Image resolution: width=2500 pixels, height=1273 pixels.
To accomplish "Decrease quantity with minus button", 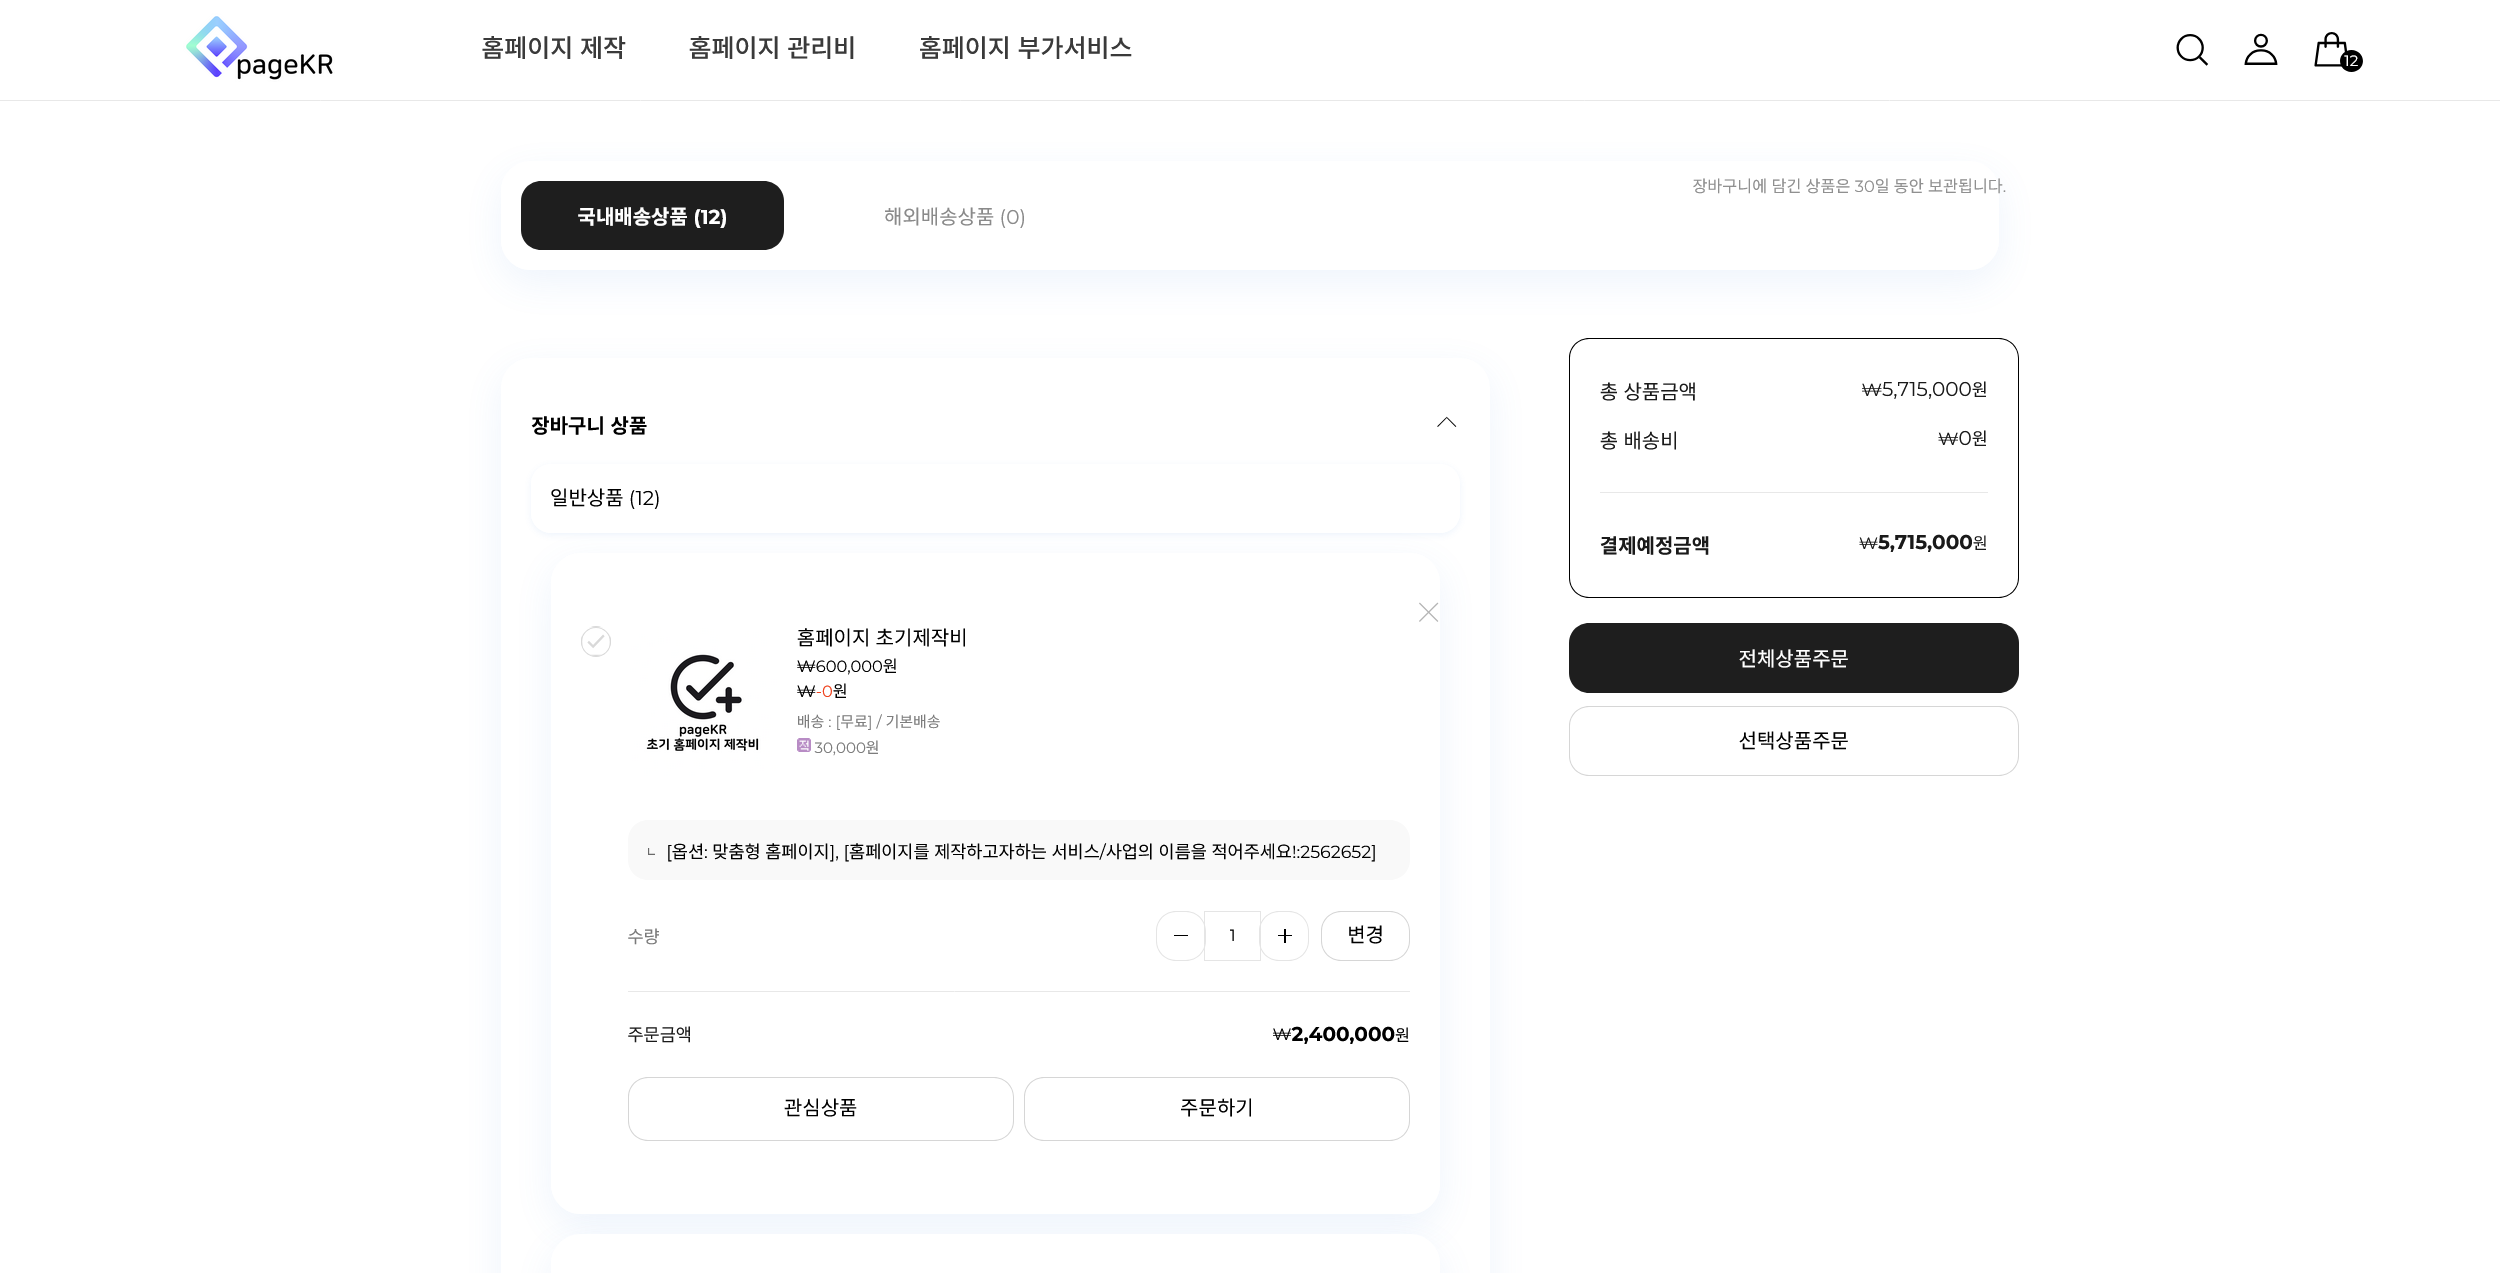I will [1180, 936].
